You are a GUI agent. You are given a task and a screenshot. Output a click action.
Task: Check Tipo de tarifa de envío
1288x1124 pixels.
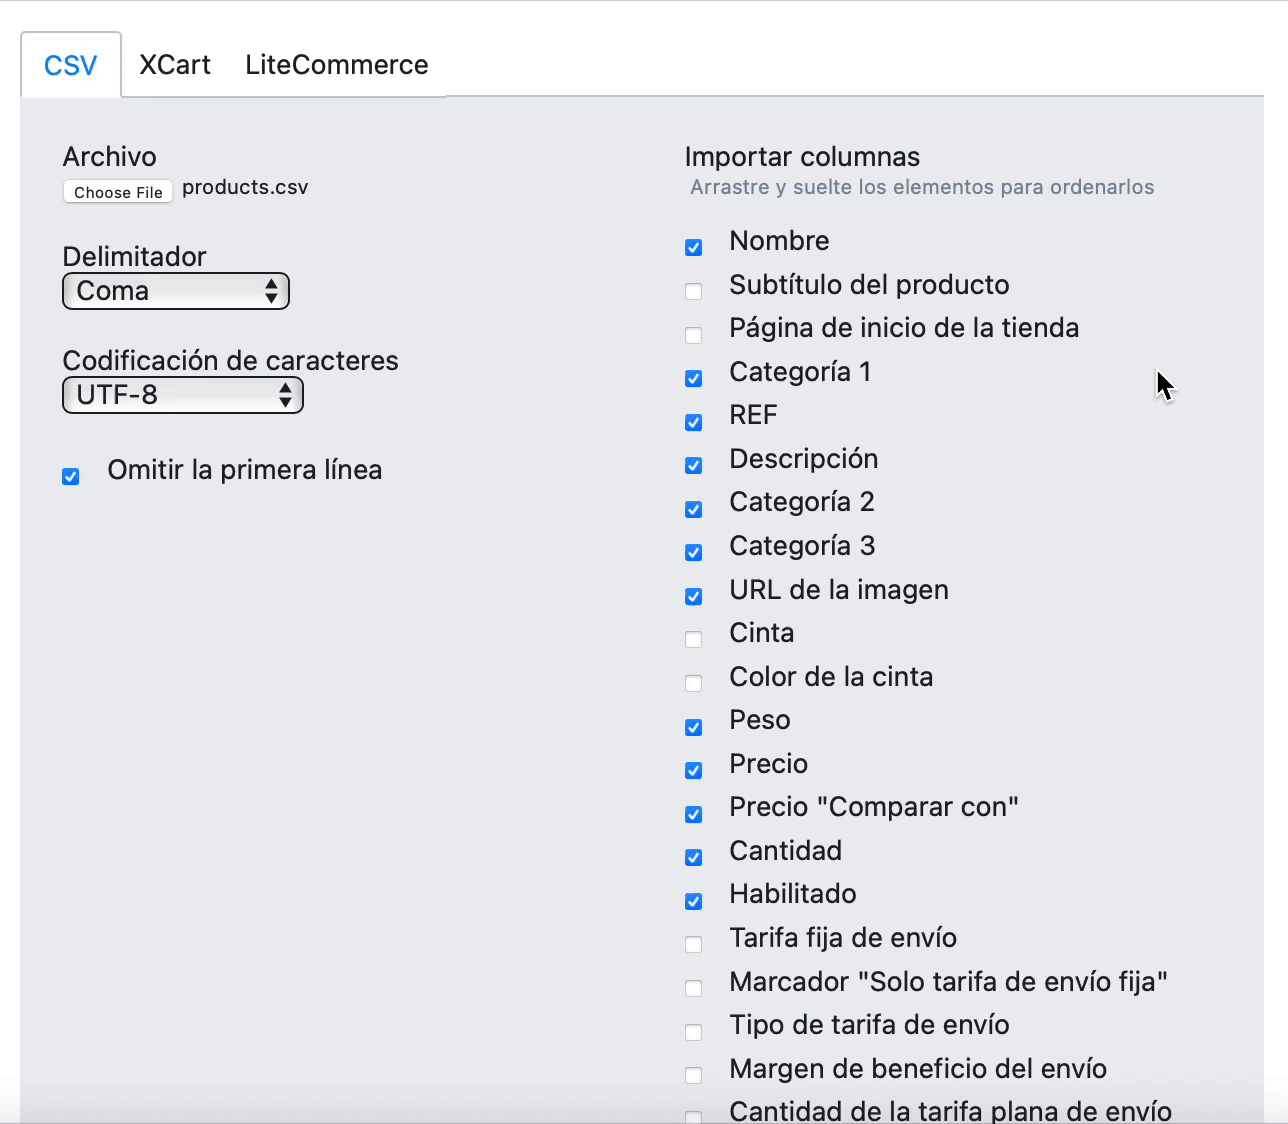click(693, 1031)
